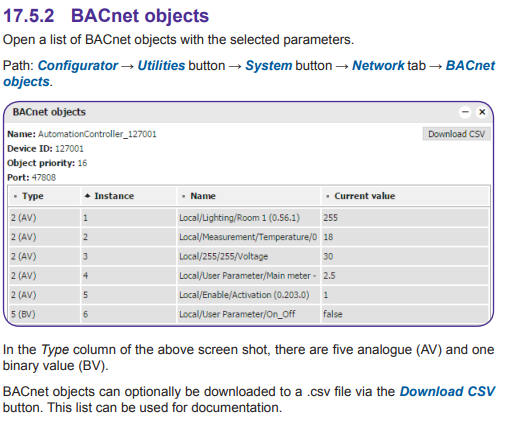Close the BACnet objects dialog

(482, 112)
